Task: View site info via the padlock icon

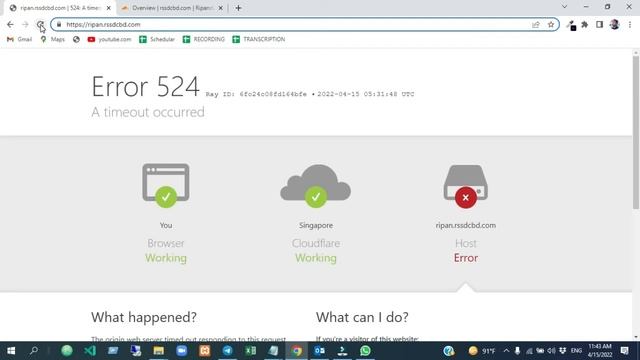Action: point(59,24)
